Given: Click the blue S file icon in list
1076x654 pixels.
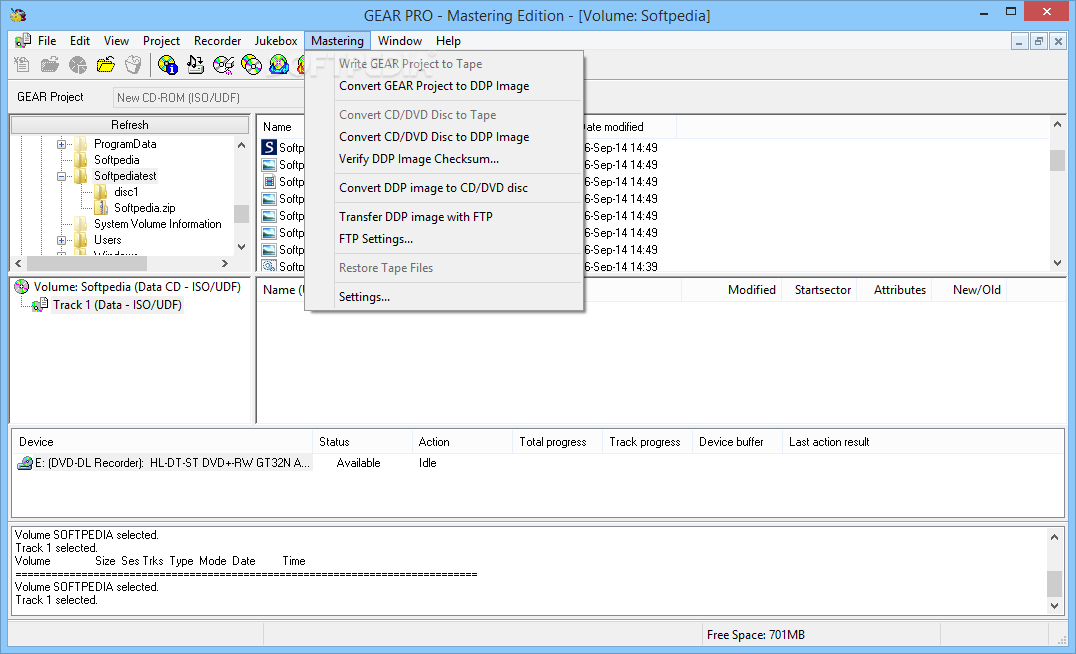Looking at the screenshot, I should 269,148.
